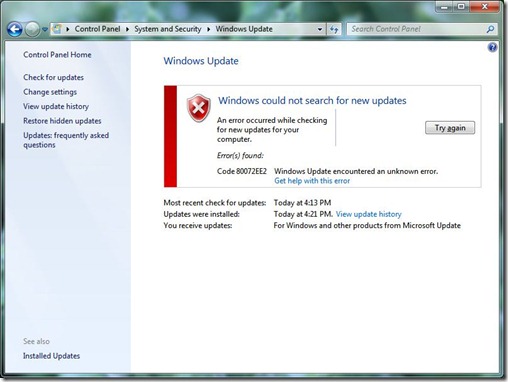Click the red error shield icon
This screenshot has width=508, height=382.
tap(198, 108)
